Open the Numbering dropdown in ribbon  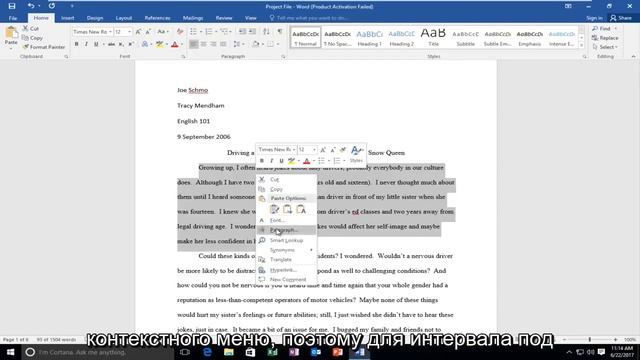pyautogui.click(x=216, y=32)
